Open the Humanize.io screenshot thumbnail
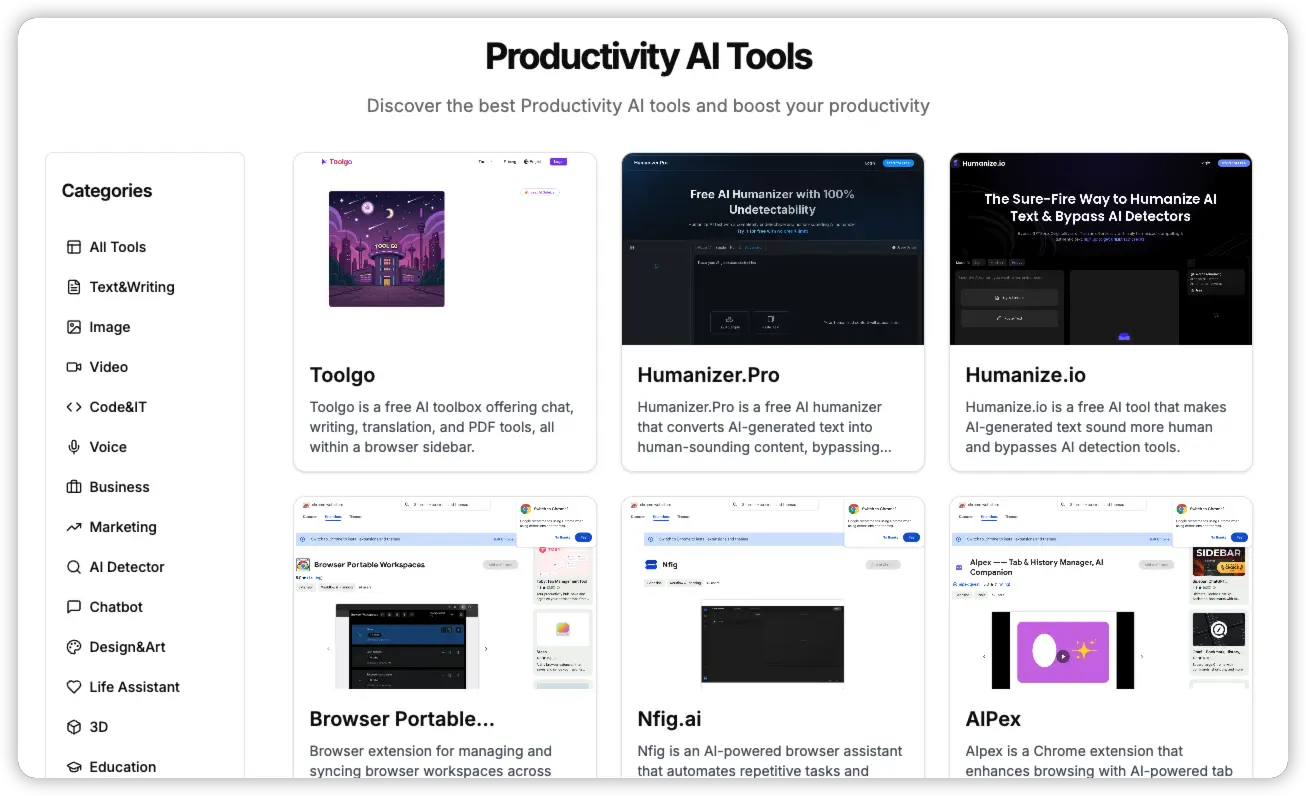 pos(1101,249)
